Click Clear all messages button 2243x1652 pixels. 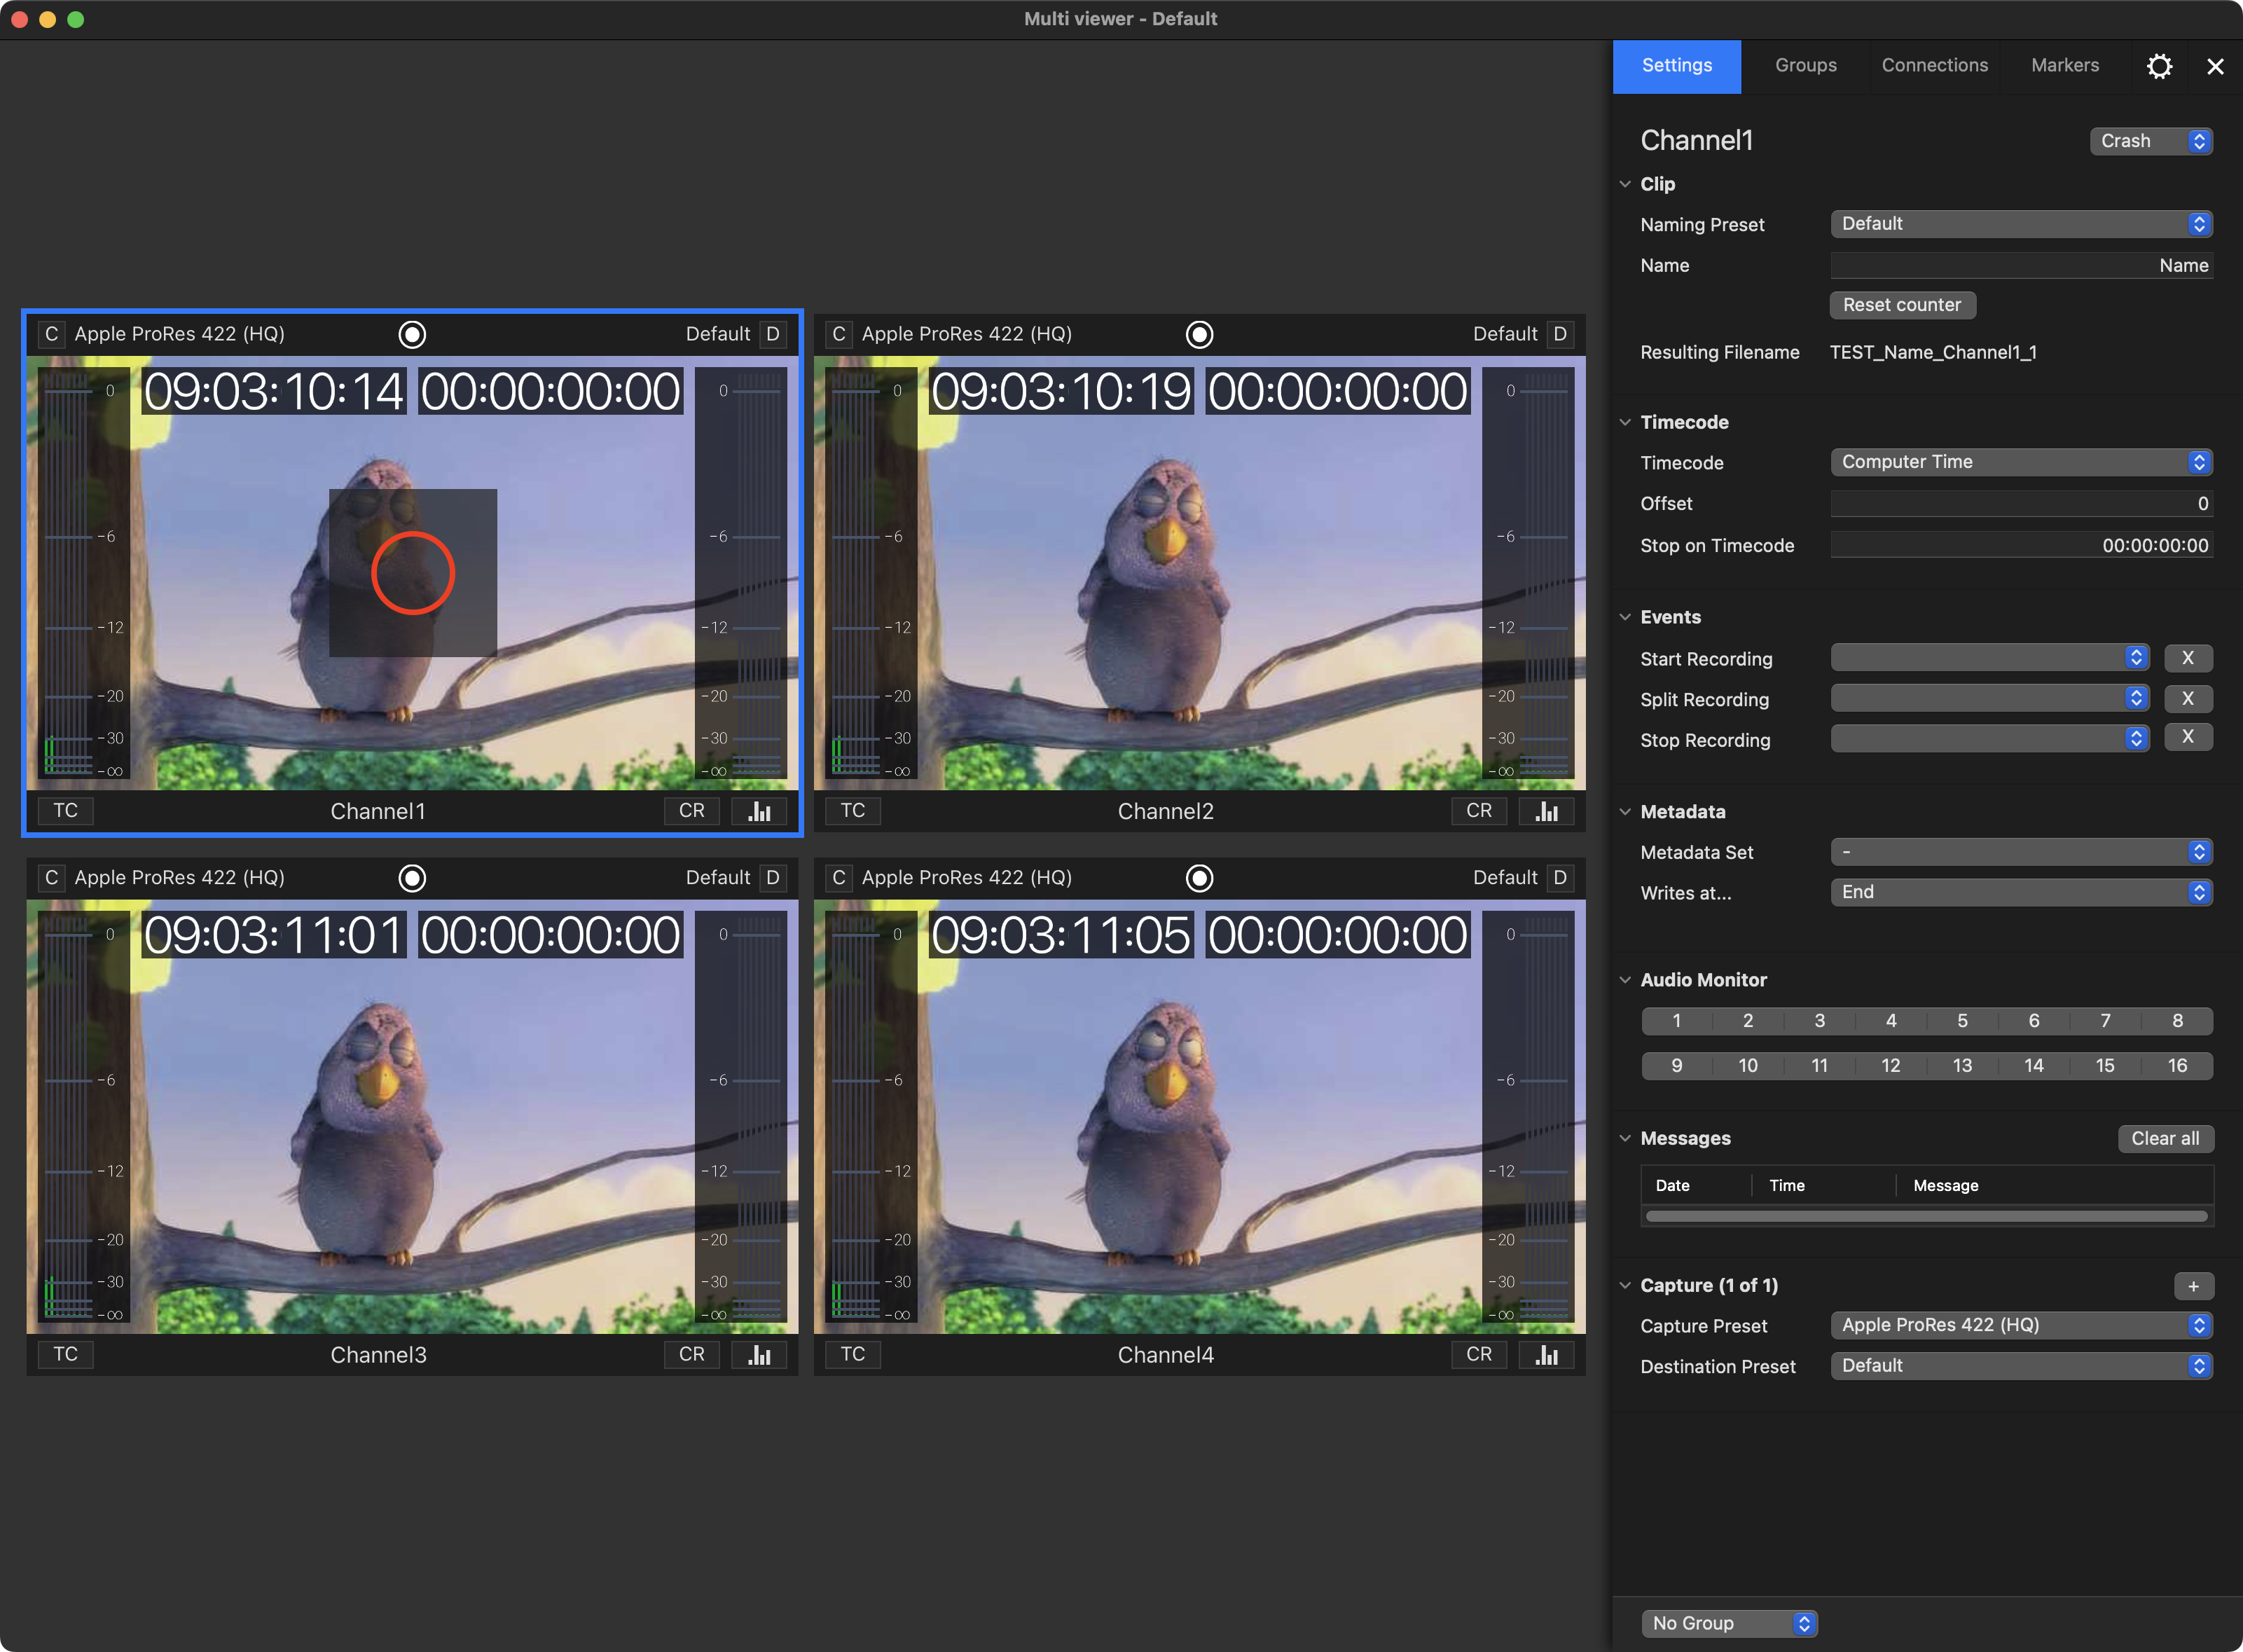(2165, 1138)
